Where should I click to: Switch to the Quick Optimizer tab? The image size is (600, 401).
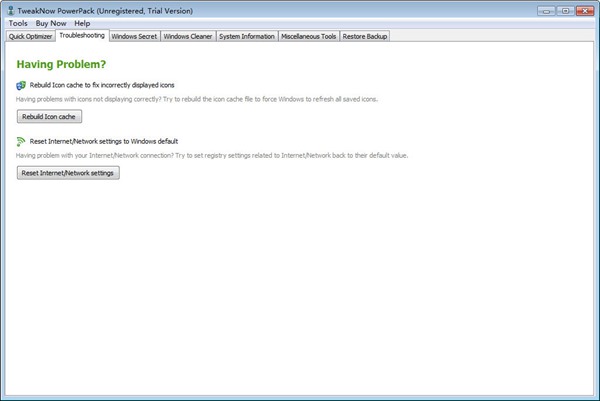point(31,36)
